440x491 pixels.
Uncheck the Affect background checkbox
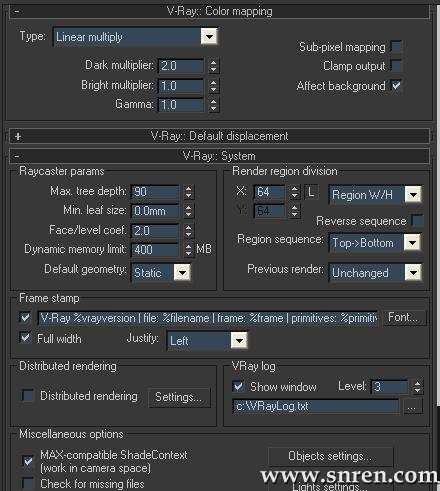tap(396, 85)
